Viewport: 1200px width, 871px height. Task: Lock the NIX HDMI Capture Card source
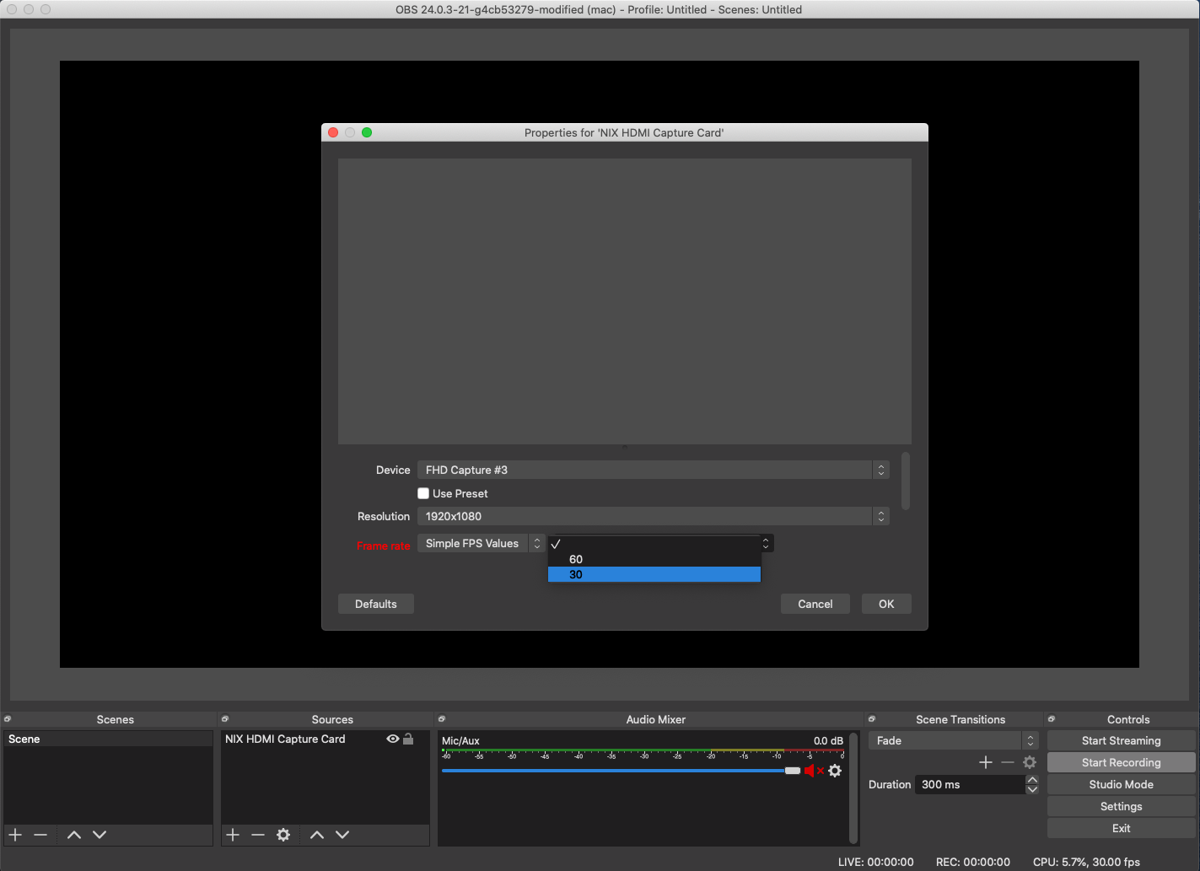coord(409,738)
